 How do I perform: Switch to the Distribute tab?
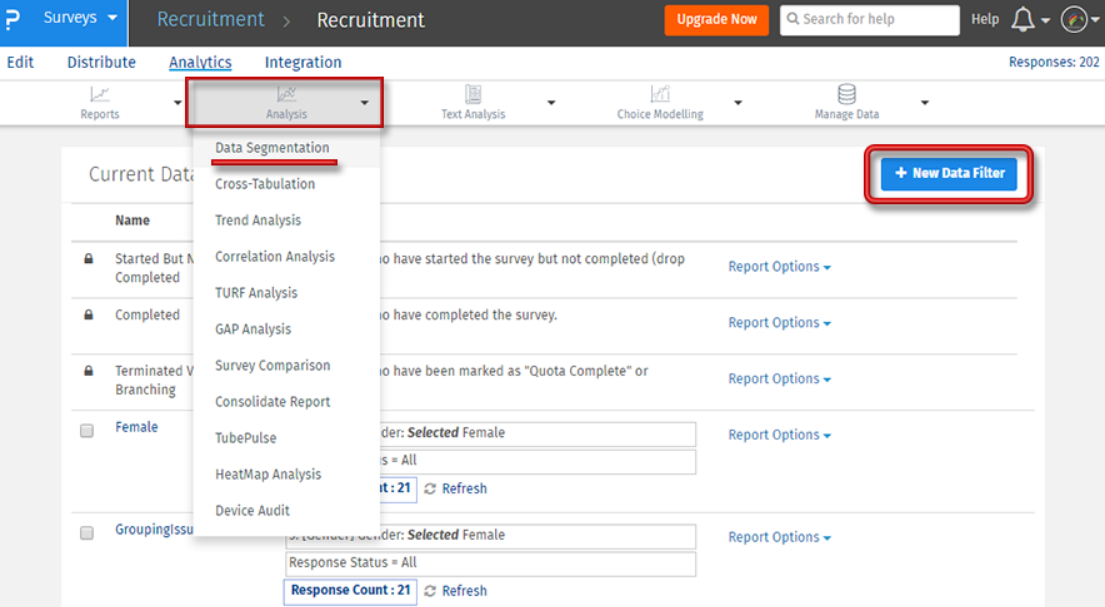click(x=101, y=62)
